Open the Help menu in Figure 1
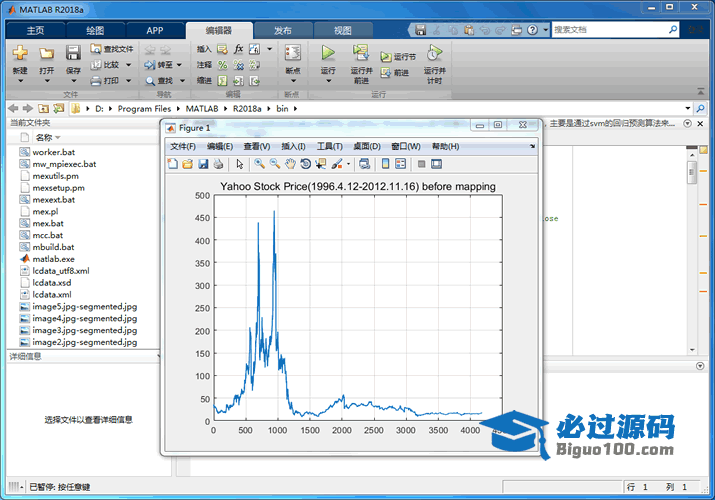This screenshot has height=500, width=715. pyautogui.click(x=446, y=146)
